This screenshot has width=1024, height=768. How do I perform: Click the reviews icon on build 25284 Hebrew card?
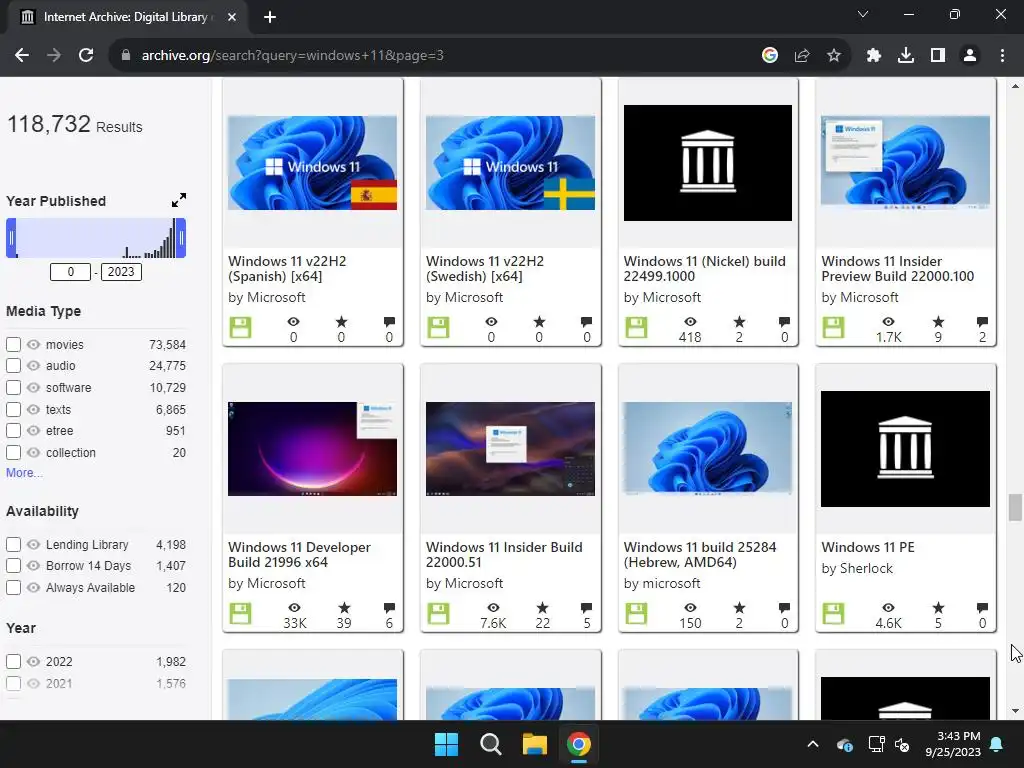(x=784, y=607)
